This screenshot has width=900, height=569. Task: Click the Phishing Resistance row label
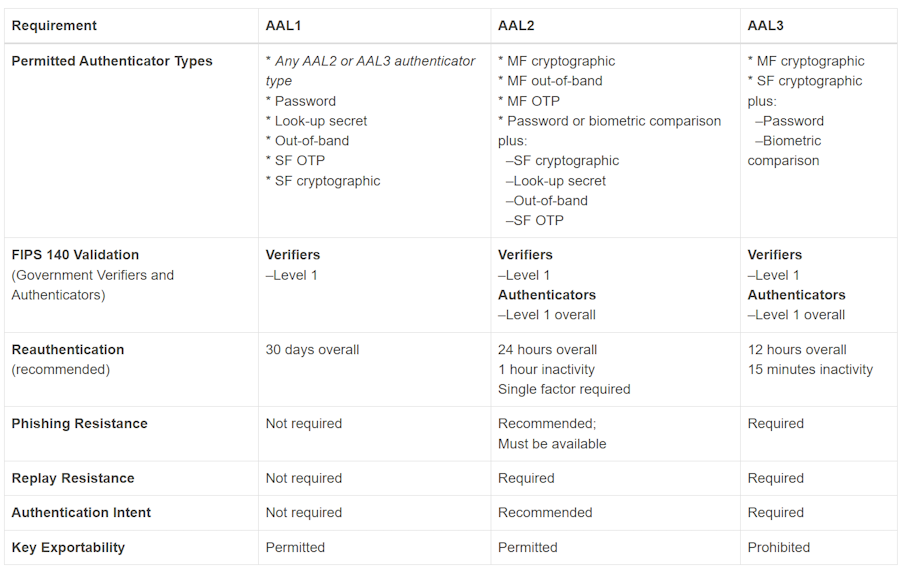(x=79, y=424)
